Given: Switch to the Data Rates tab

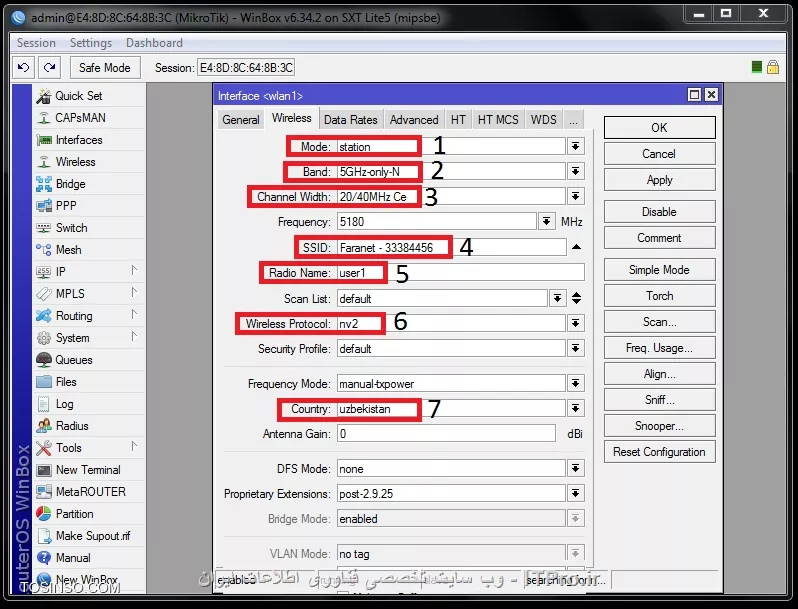Looking at the screenshot, I should click(x=351, y=120).
